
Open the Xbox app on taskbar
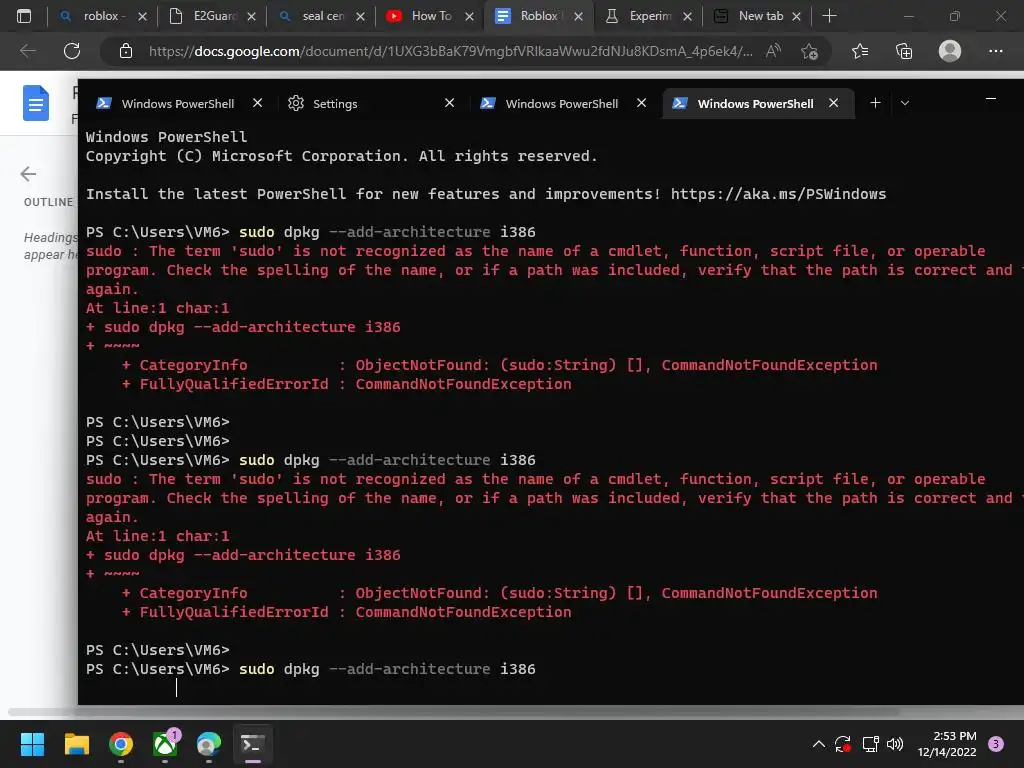(x=165, y=744)
